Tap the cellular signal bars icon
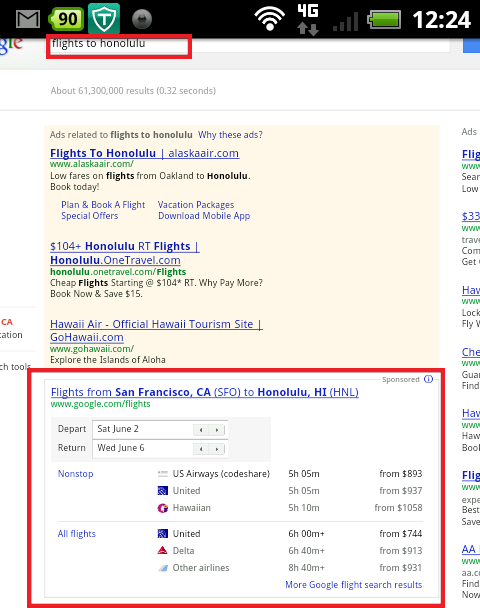This screenshot has width=480, height=608. 345,22
